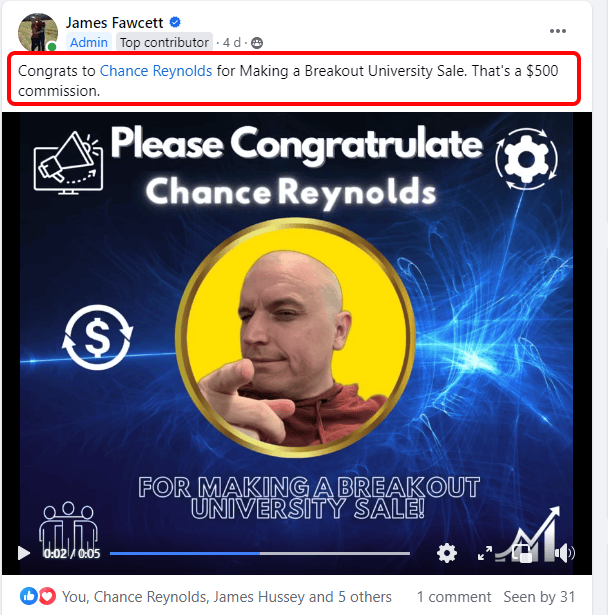Open the Chance Reynolds tagged profile link
608x615 pixels.
click(156, 71)
